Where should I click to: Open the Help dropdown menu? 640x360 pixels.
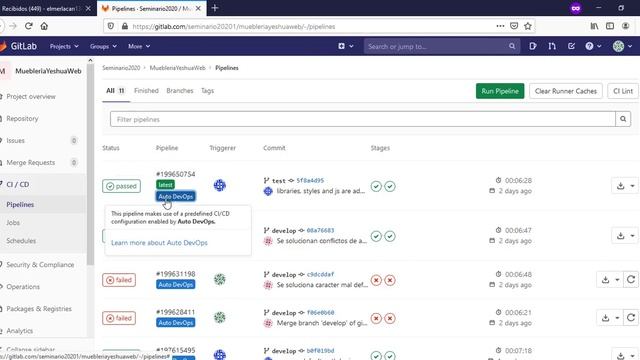[x=593, y=46]
